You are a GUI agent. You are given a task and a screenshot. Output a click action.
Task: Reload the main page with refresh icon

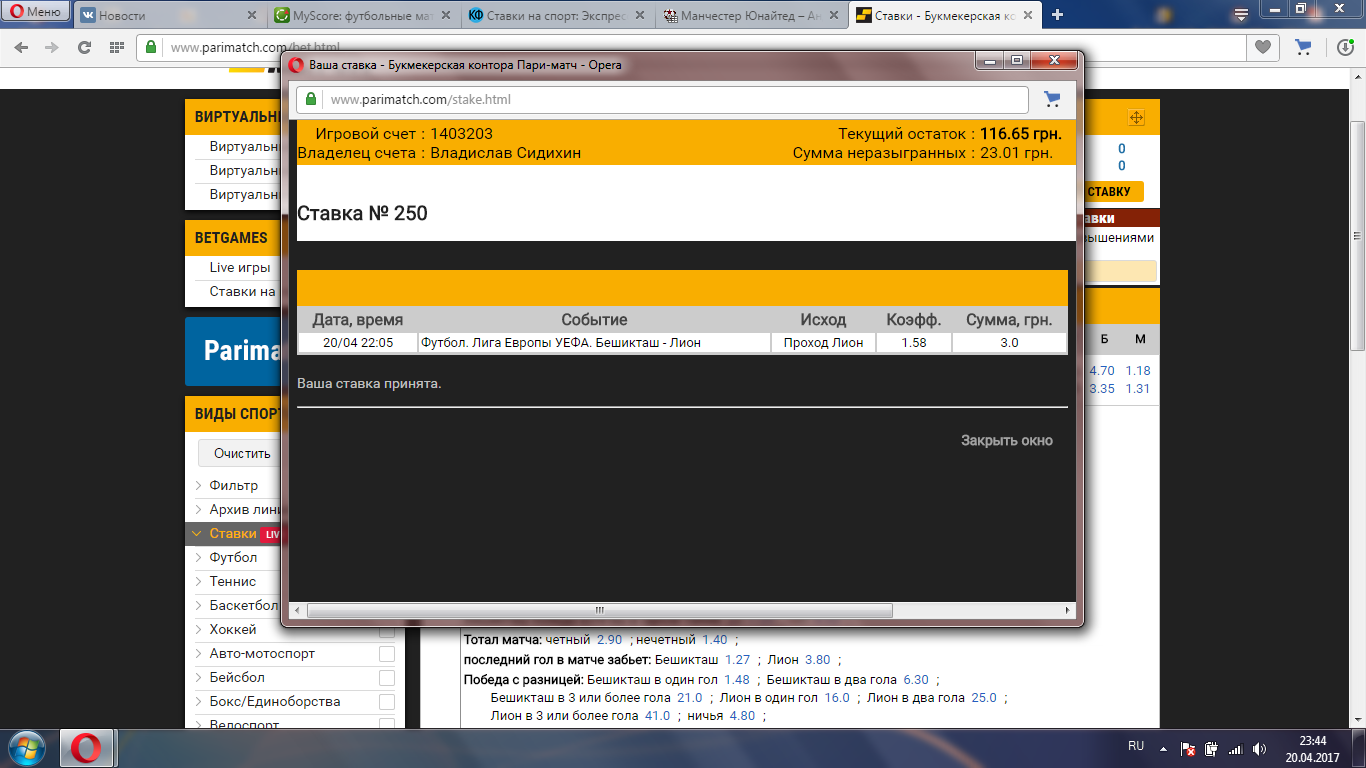point(84,47)
